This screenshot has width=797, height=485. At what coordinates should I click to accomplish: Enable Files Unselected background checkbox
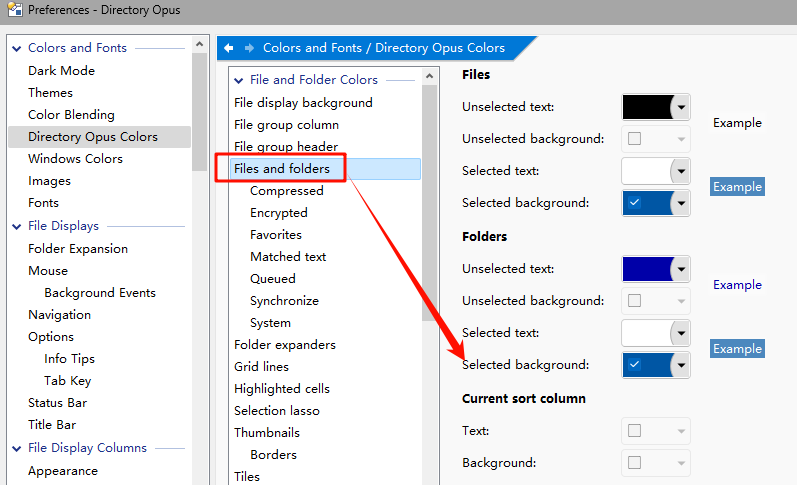[x=634, y=139]
